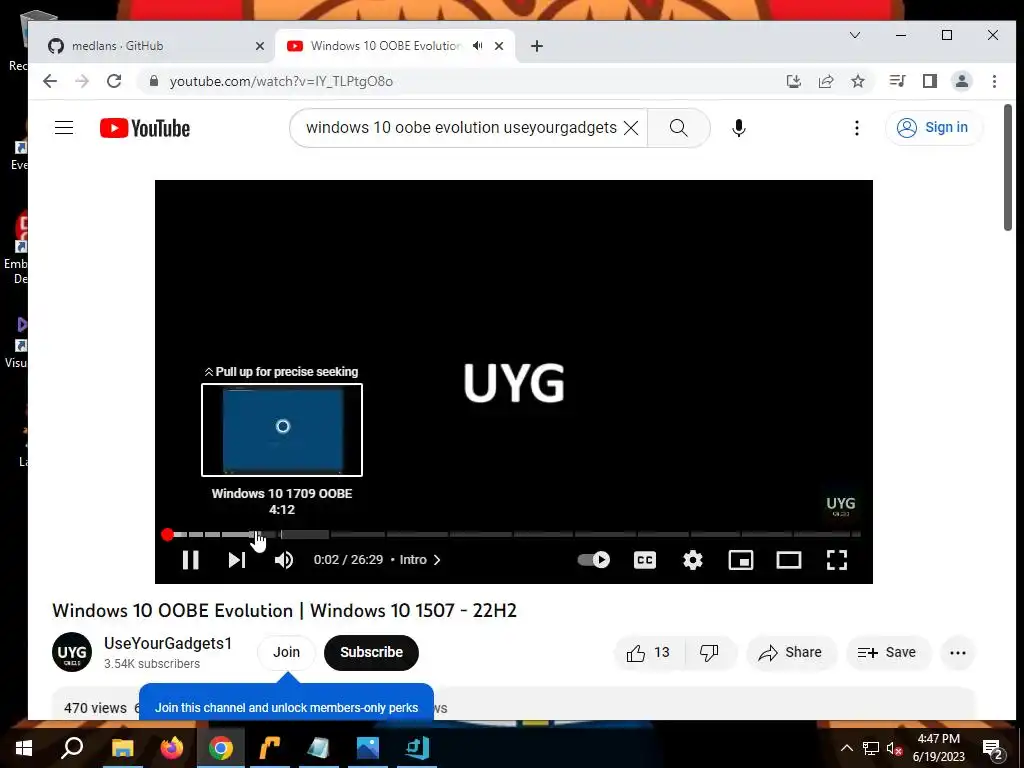Enable miniplayer mode
The image size is (1024, 768).
[741, 560]
